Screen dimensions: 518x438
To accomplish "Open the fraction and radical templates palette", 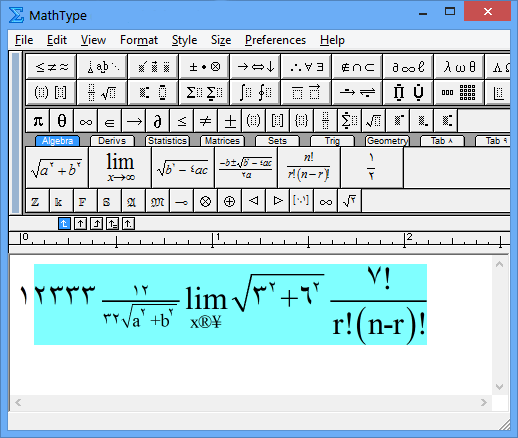I will [102, 92].
